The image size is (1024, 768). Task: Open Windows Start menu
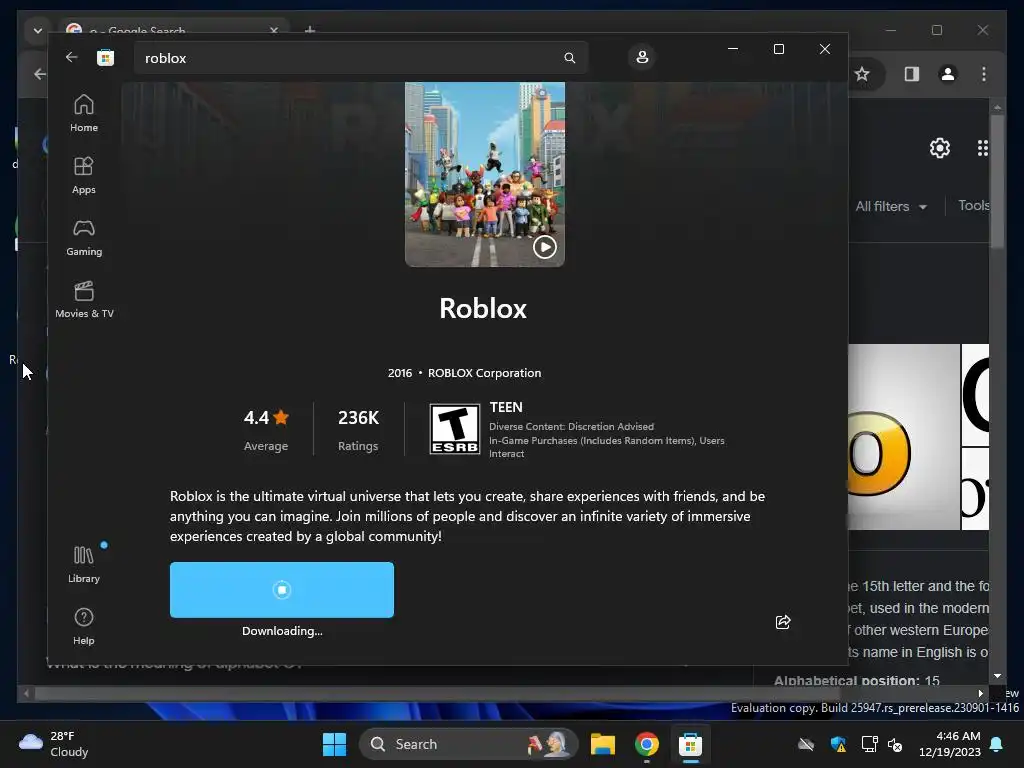pos(334,744)
